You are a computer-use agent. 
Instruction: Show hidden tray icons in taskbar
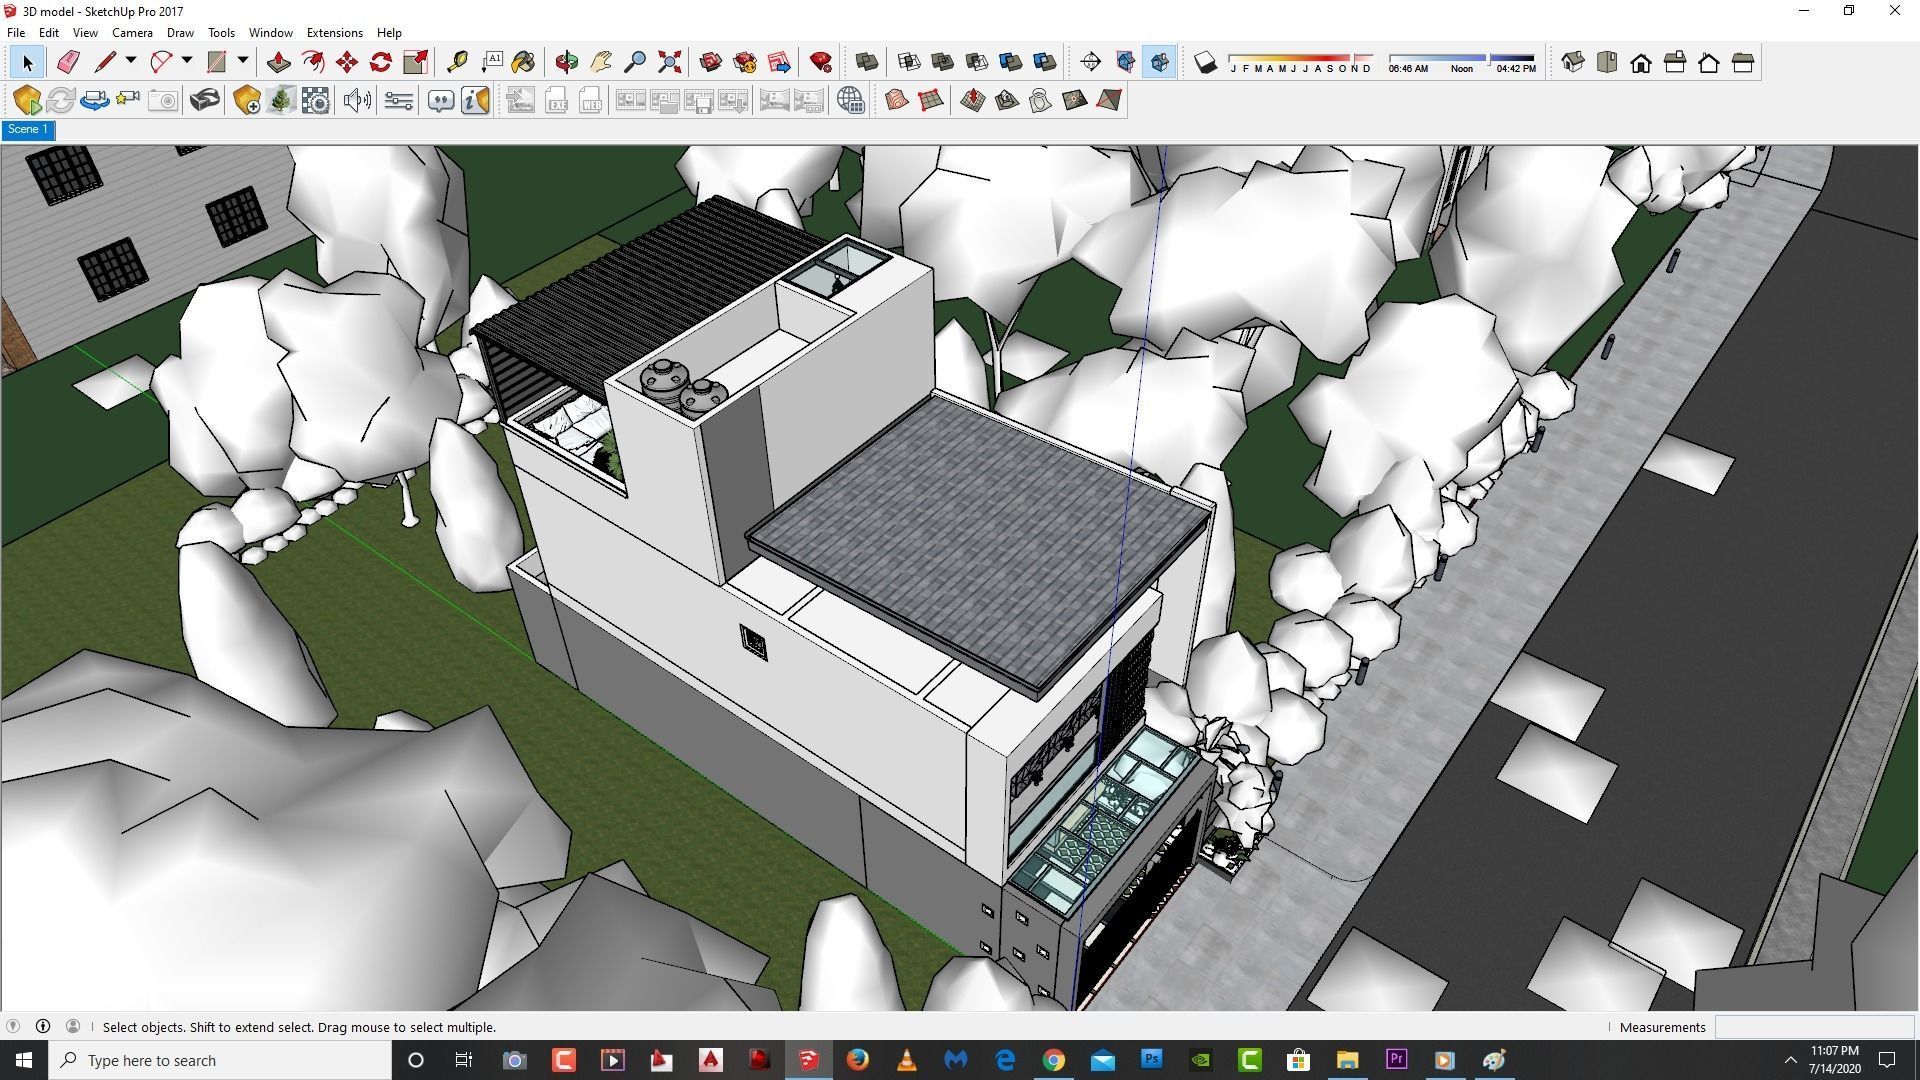click(x=1790, y=1060)
